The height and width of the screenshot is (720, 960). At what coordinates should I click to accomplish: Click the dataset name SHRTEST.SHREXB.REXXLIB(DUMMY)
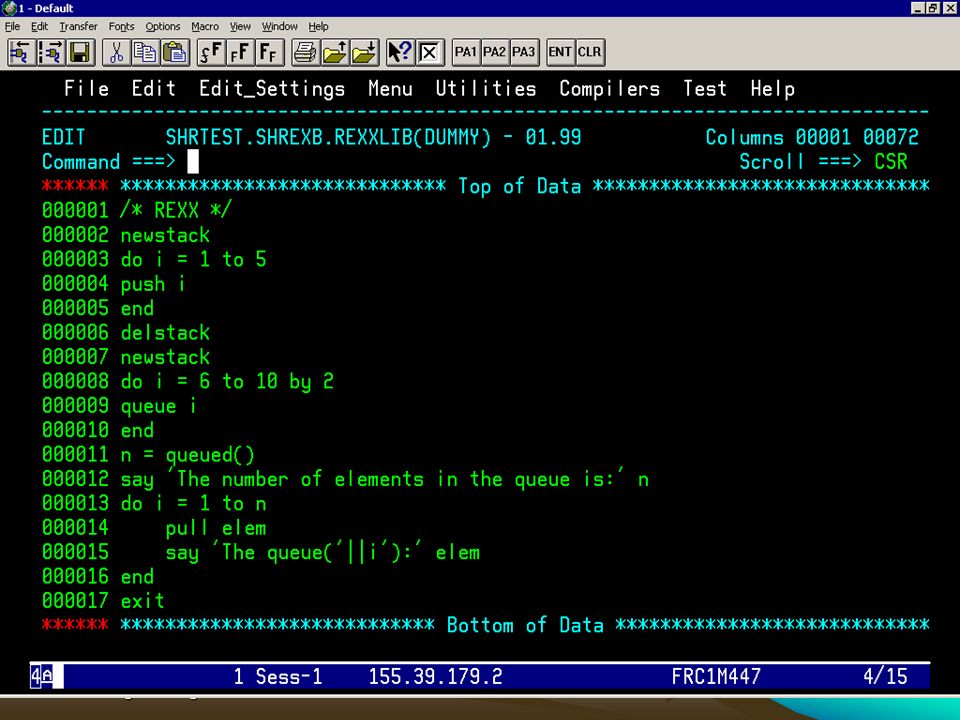tap(328, 137)
